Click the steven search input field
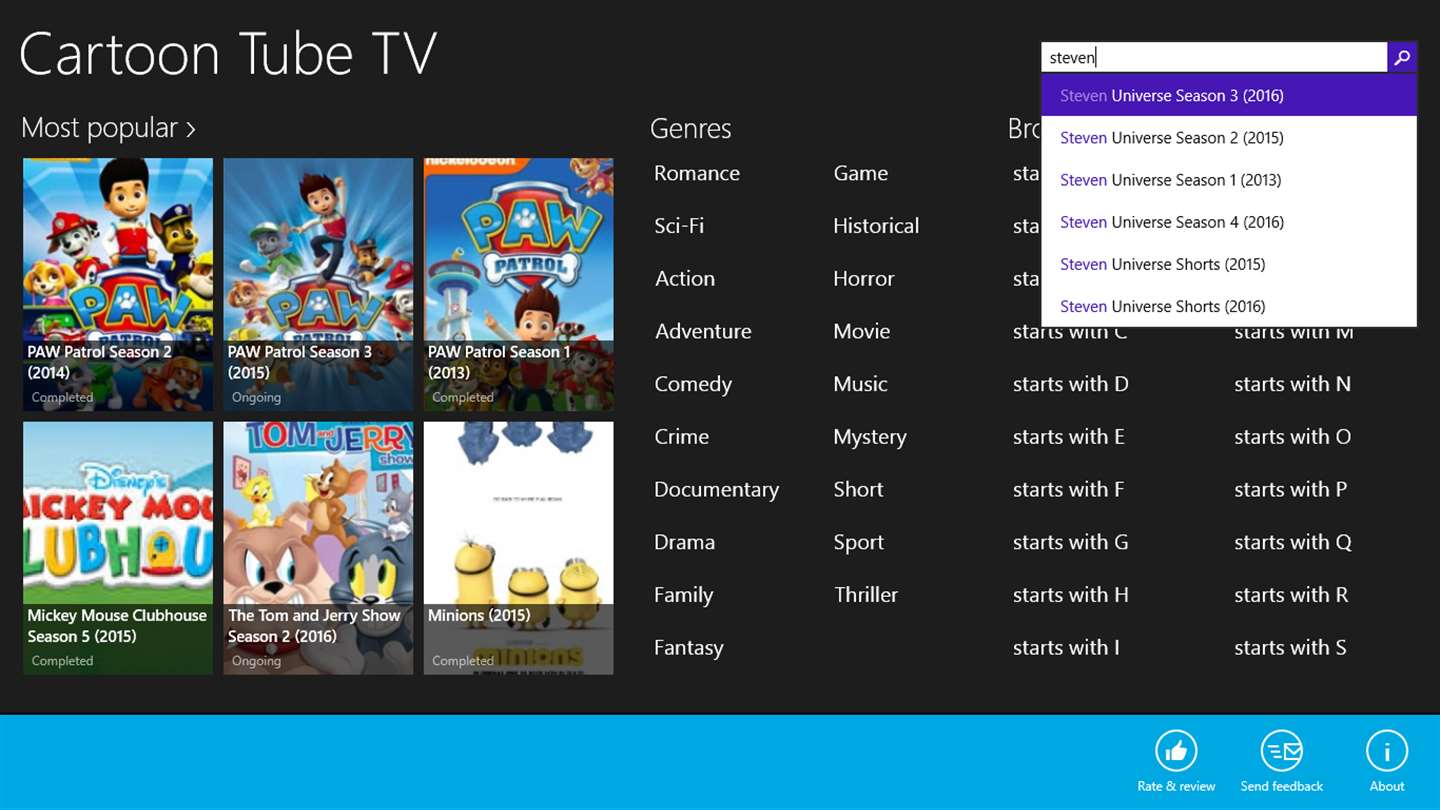 1214,58
